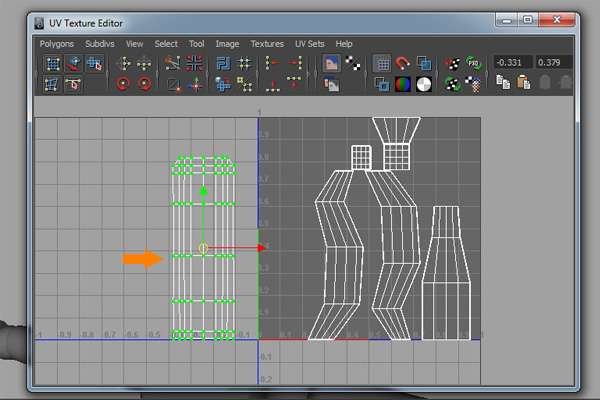The height and width of the screenshot is (400, 600).
Task: Click the U coordinate field showing -0.331
Action: [512, 63]
